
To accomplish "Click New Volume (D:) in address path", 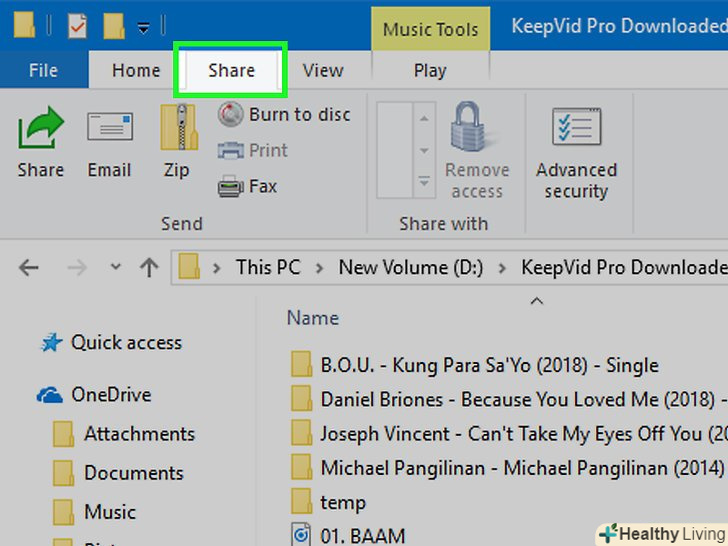I will pos(411,267).
